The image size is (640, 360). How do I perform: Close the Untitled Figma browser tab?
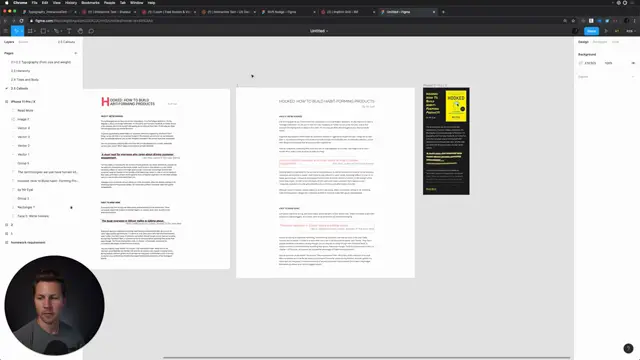pos(434,12)
